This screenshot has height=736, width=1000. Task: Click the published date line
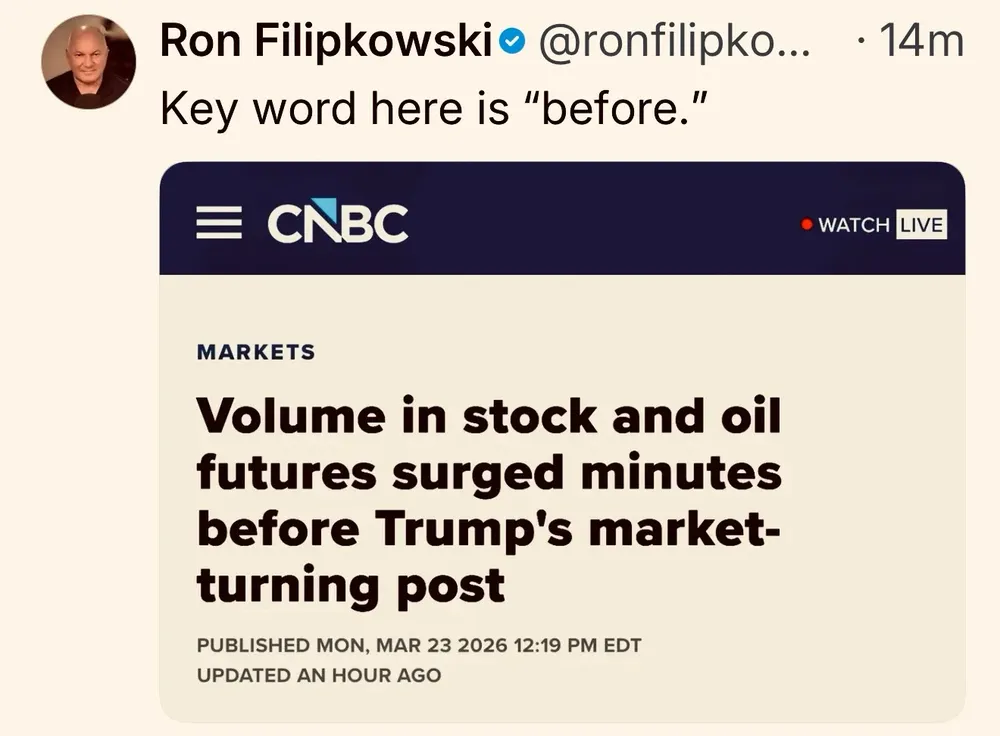[419, 645]
